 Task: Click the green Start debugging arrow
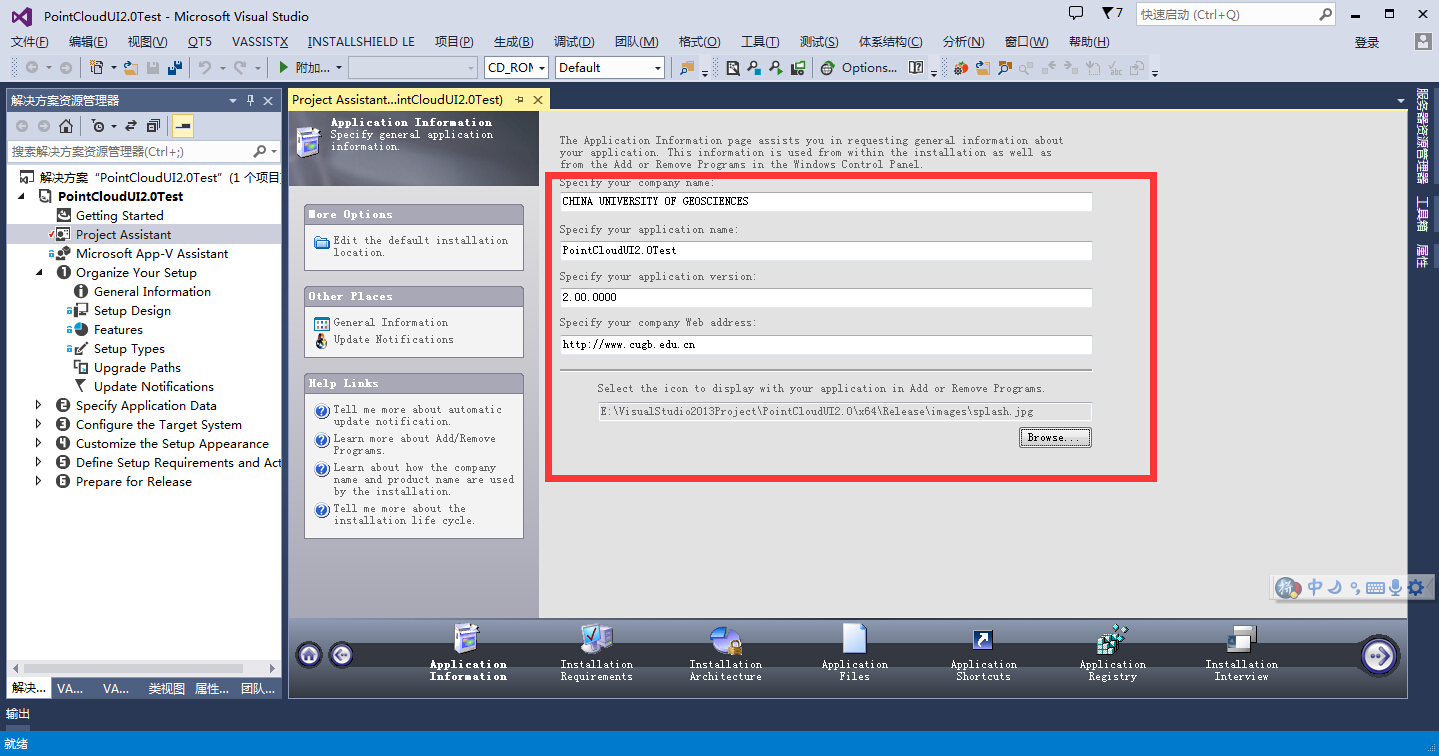coord(284,67)
